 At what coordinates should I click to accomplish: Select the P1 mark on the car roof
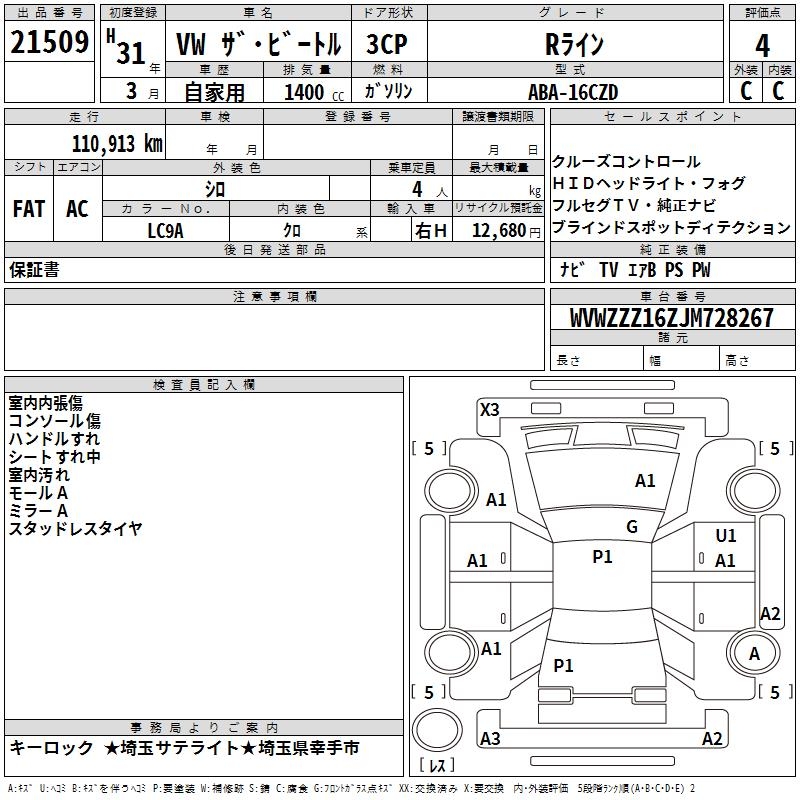pyautogui.click(x=602, y=557)
